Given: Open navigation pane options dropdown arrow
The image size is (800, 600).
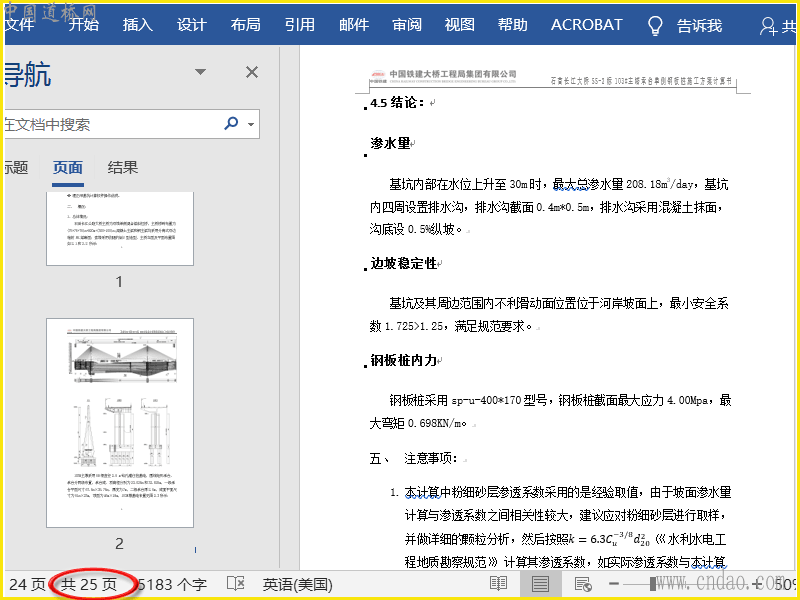Looking at the screenshot, I should pyautogui.click(x=201, y=72).
